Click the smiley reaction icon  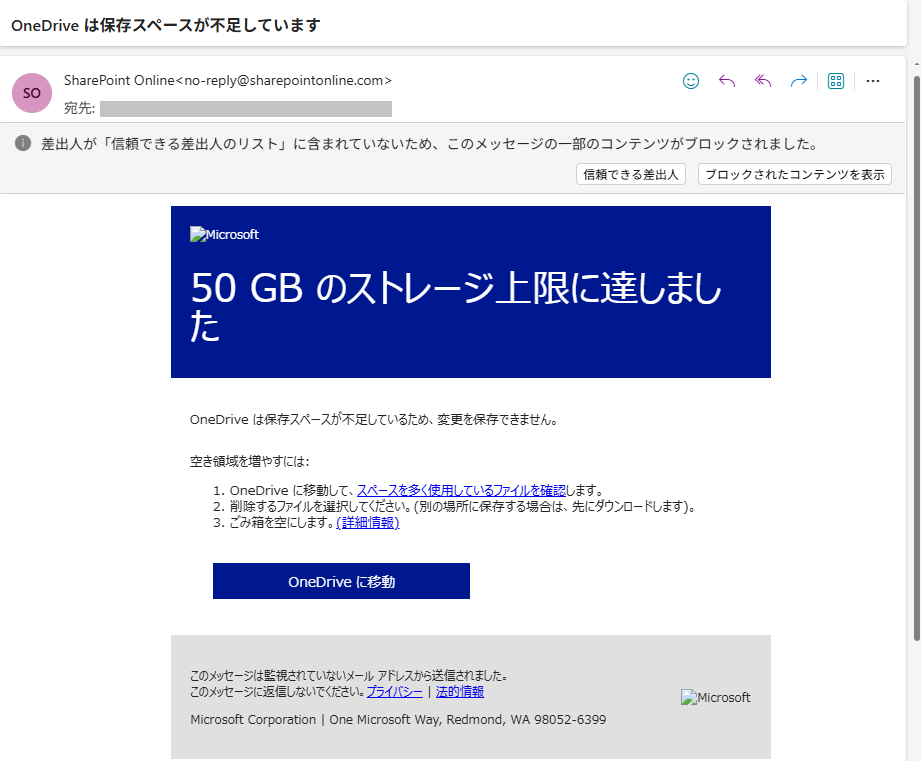(691, 81)
